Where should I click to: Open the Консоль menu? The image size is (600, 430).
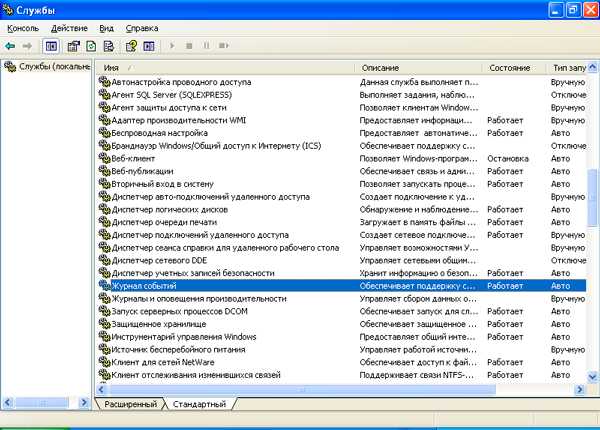pos(22,29)
